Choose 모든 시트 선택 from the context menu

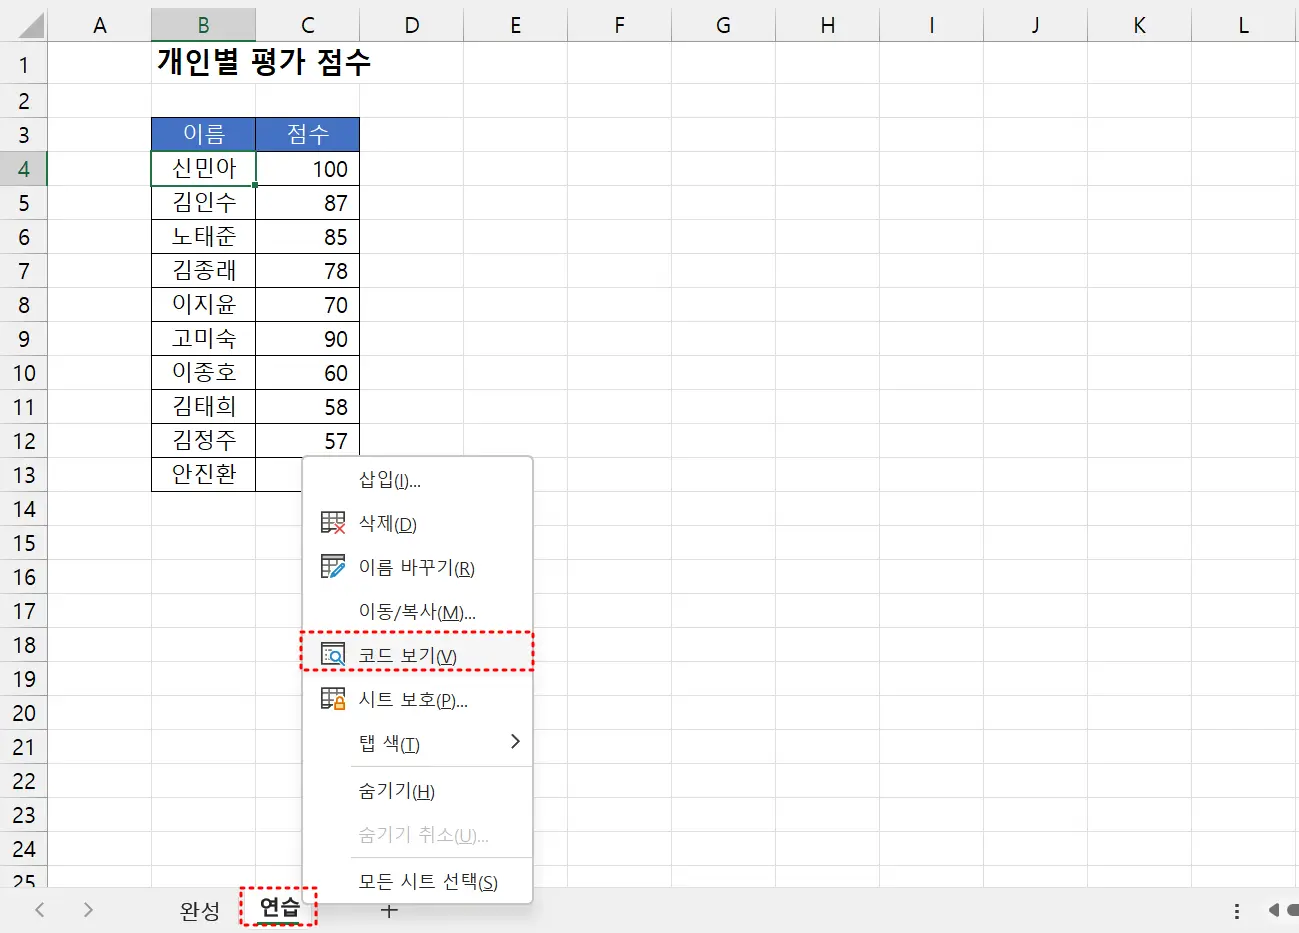point(418,882)
